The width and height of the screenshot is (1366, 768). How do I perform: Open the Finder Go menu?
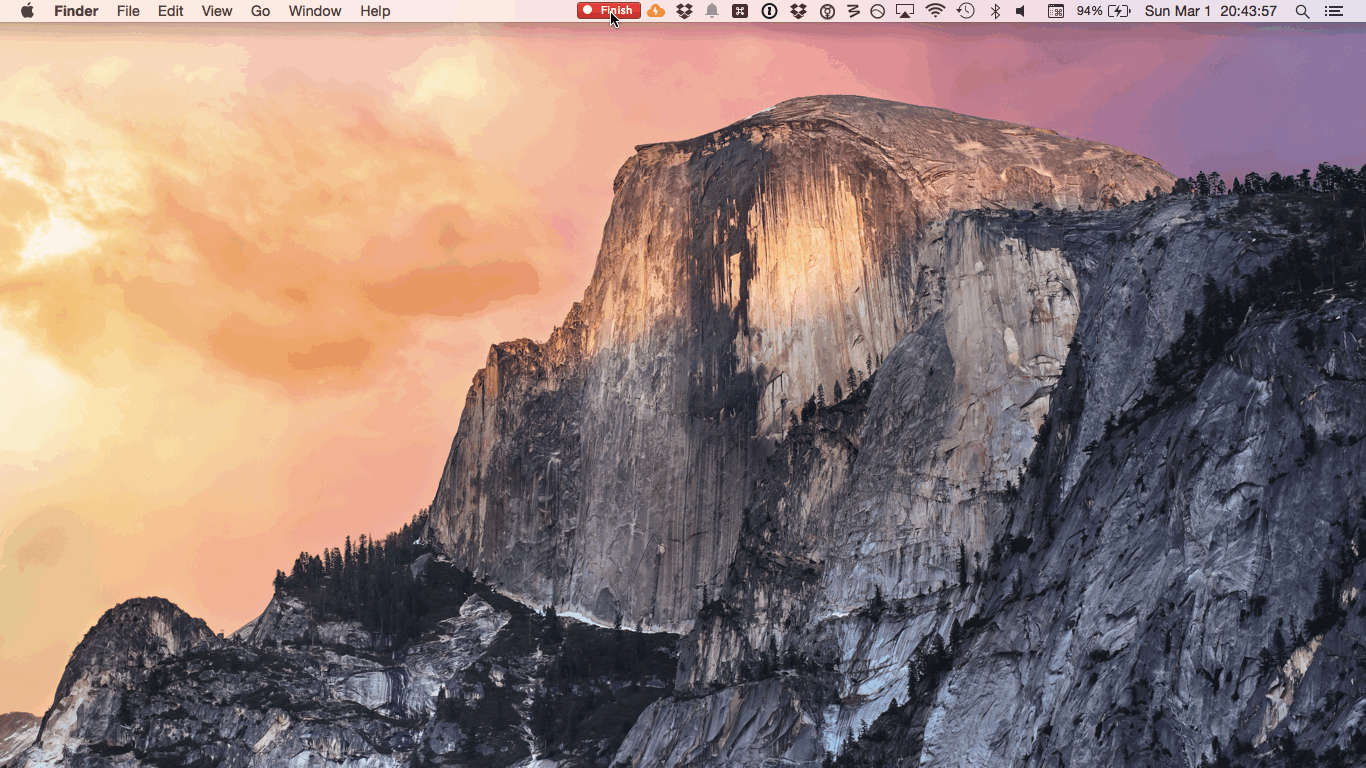point(259,11)
